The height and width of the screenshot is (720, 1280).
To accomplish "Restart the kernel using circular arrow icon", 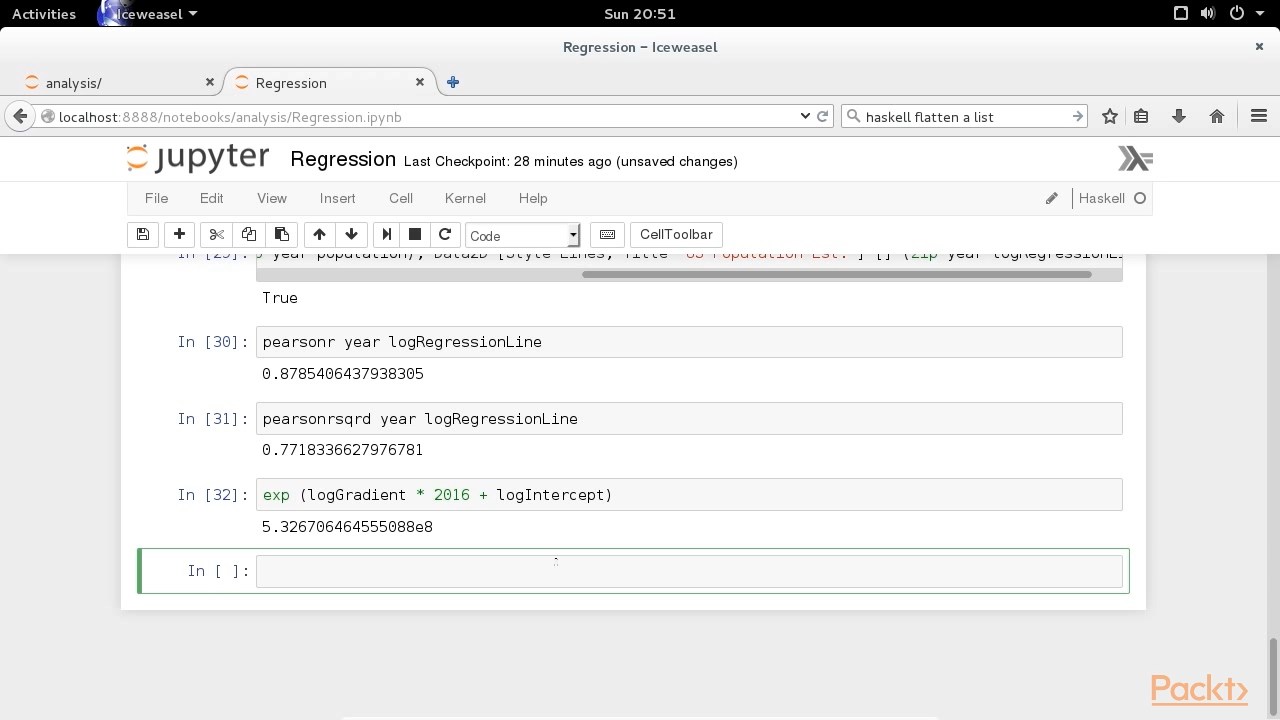I will click(x=445, y=234).
